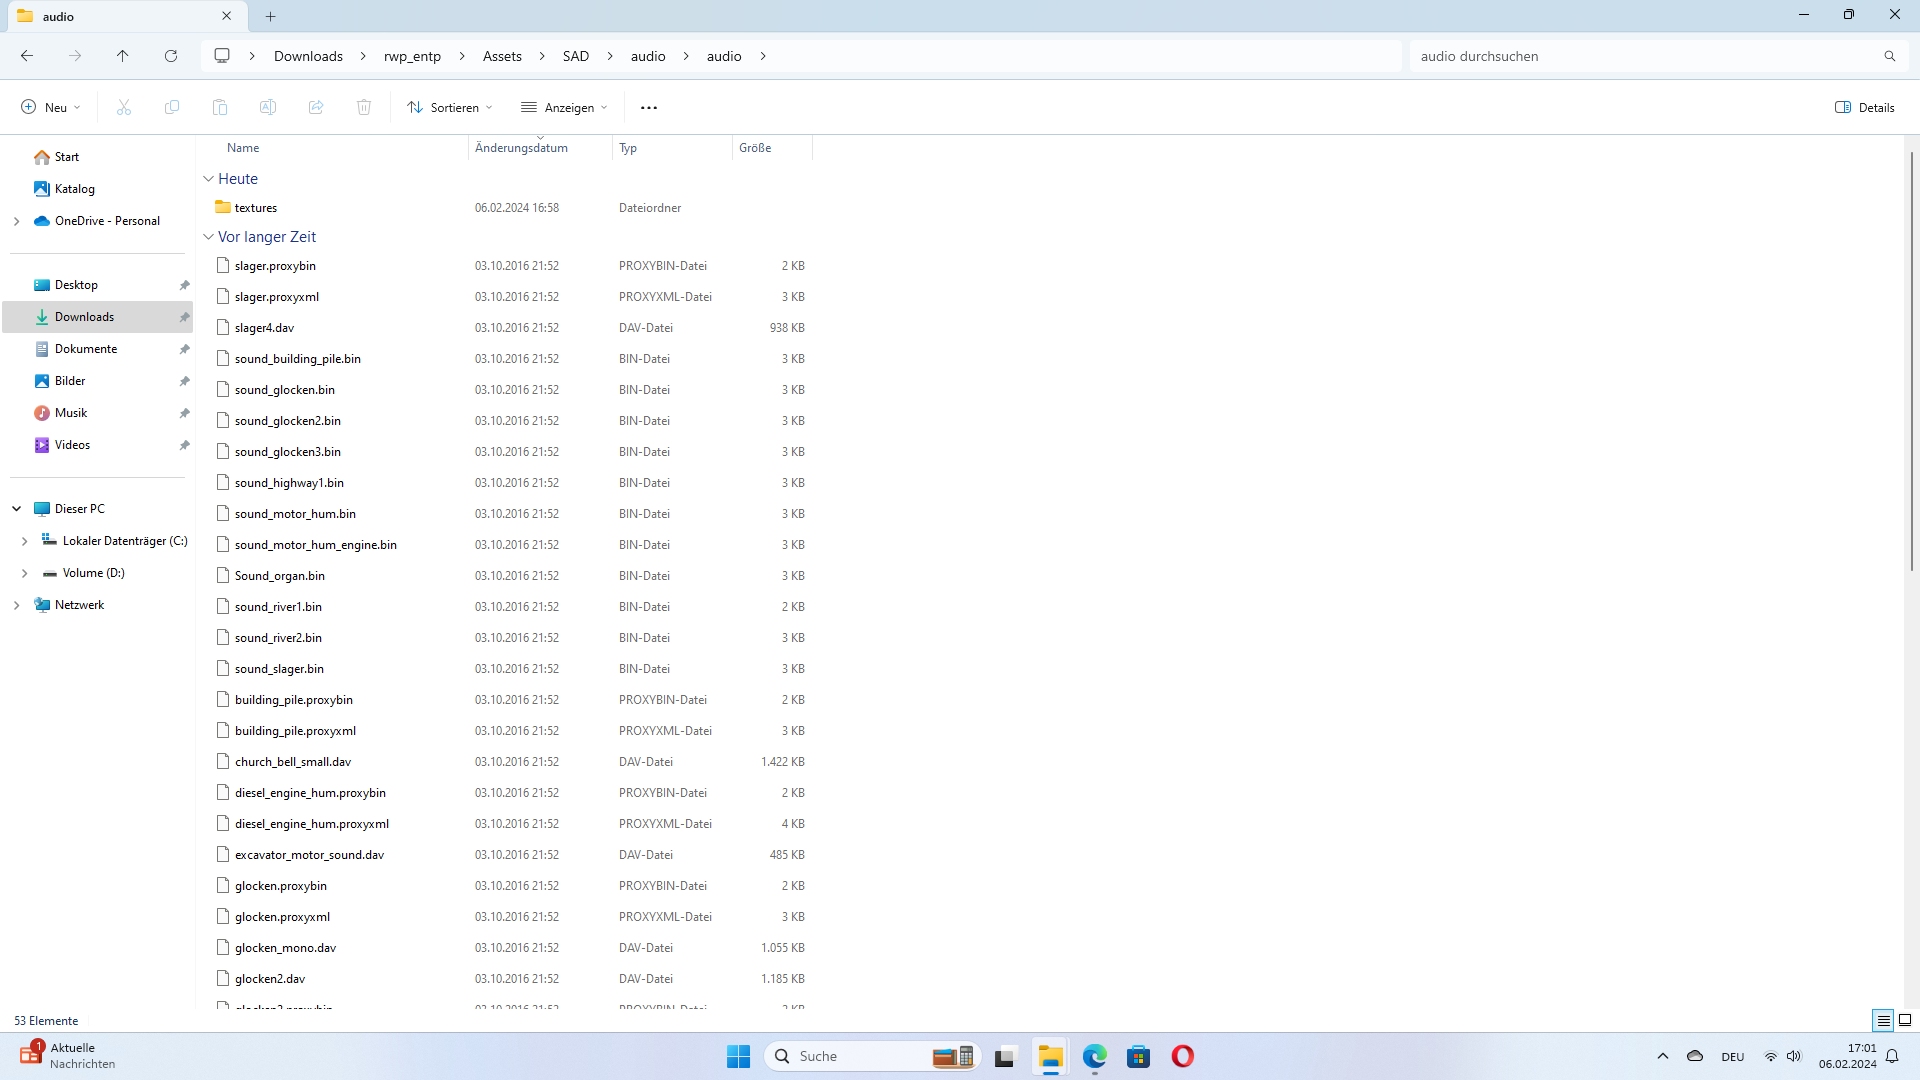Go up one folder level with the up arrow
The image size is (1920, 1080).
pos(123,56)
